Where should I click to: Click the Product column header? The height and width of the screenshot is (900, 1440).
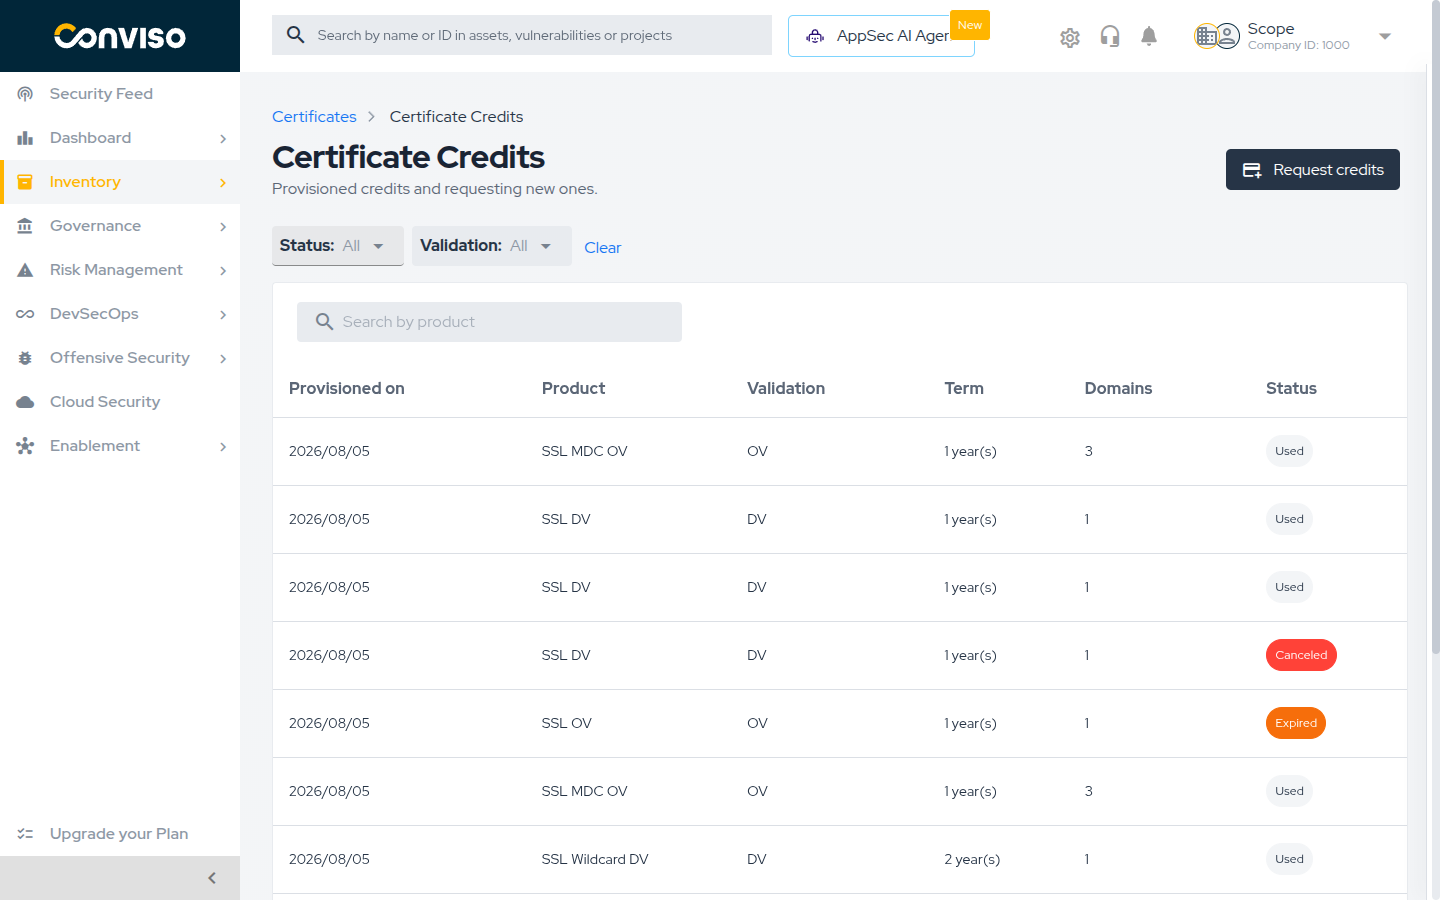574,388
